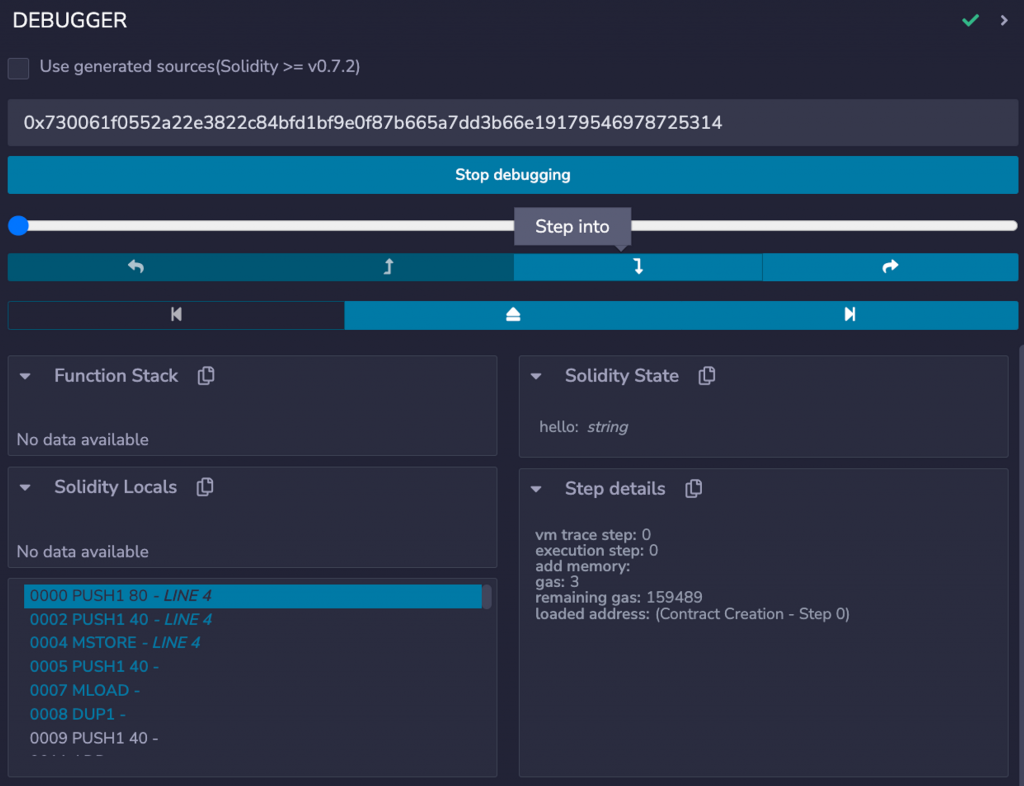Click the execution step slider handle
1024x786 pixels.
[18, 226]
